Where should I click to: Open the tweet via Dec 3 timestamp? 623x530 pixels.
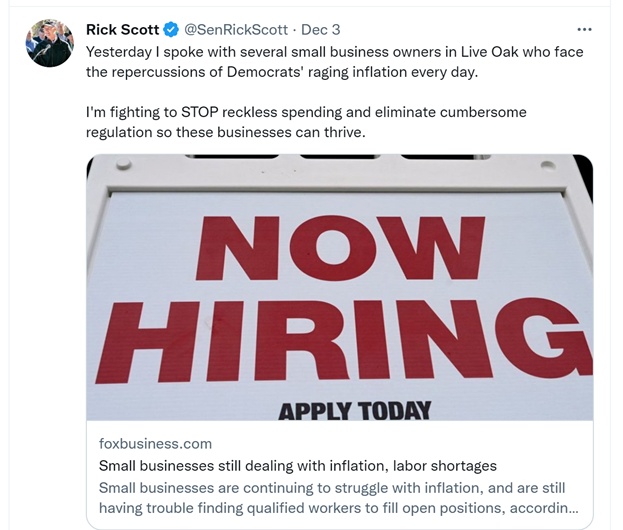pyautogui.click(x=321, y=30)
